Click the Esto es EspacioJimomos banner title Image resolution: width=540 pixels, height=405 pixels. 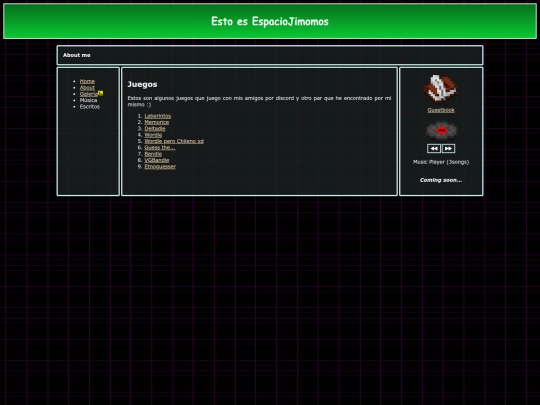click(x=270, y=21)
